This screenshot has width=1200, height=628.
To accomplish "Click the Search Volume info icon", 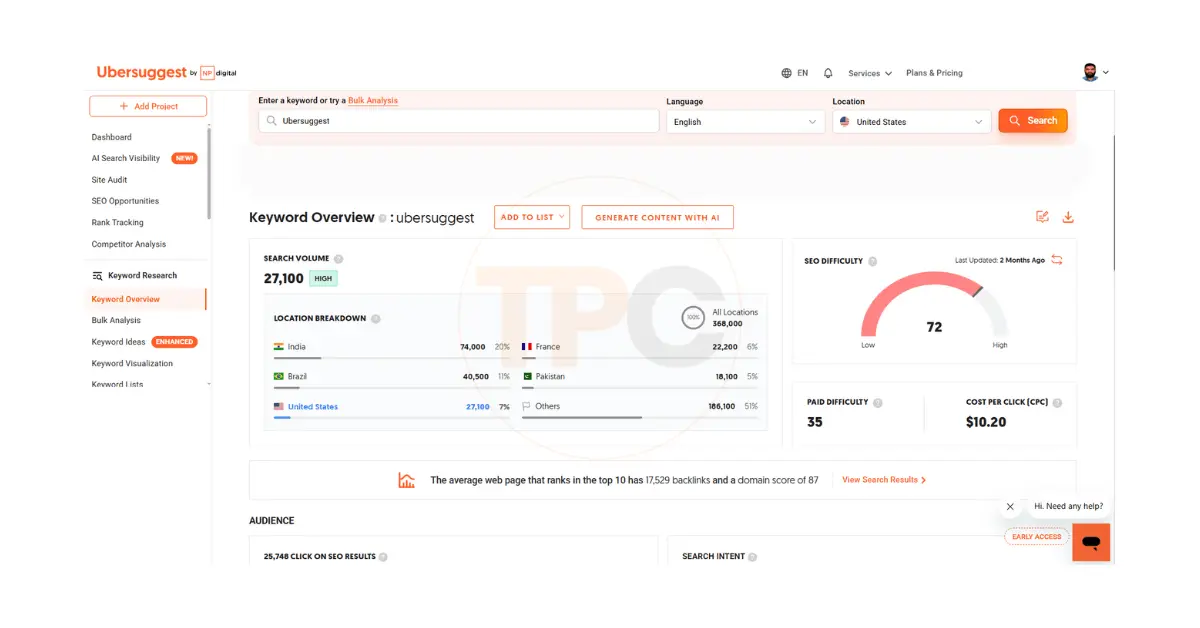I will [338, 259].
